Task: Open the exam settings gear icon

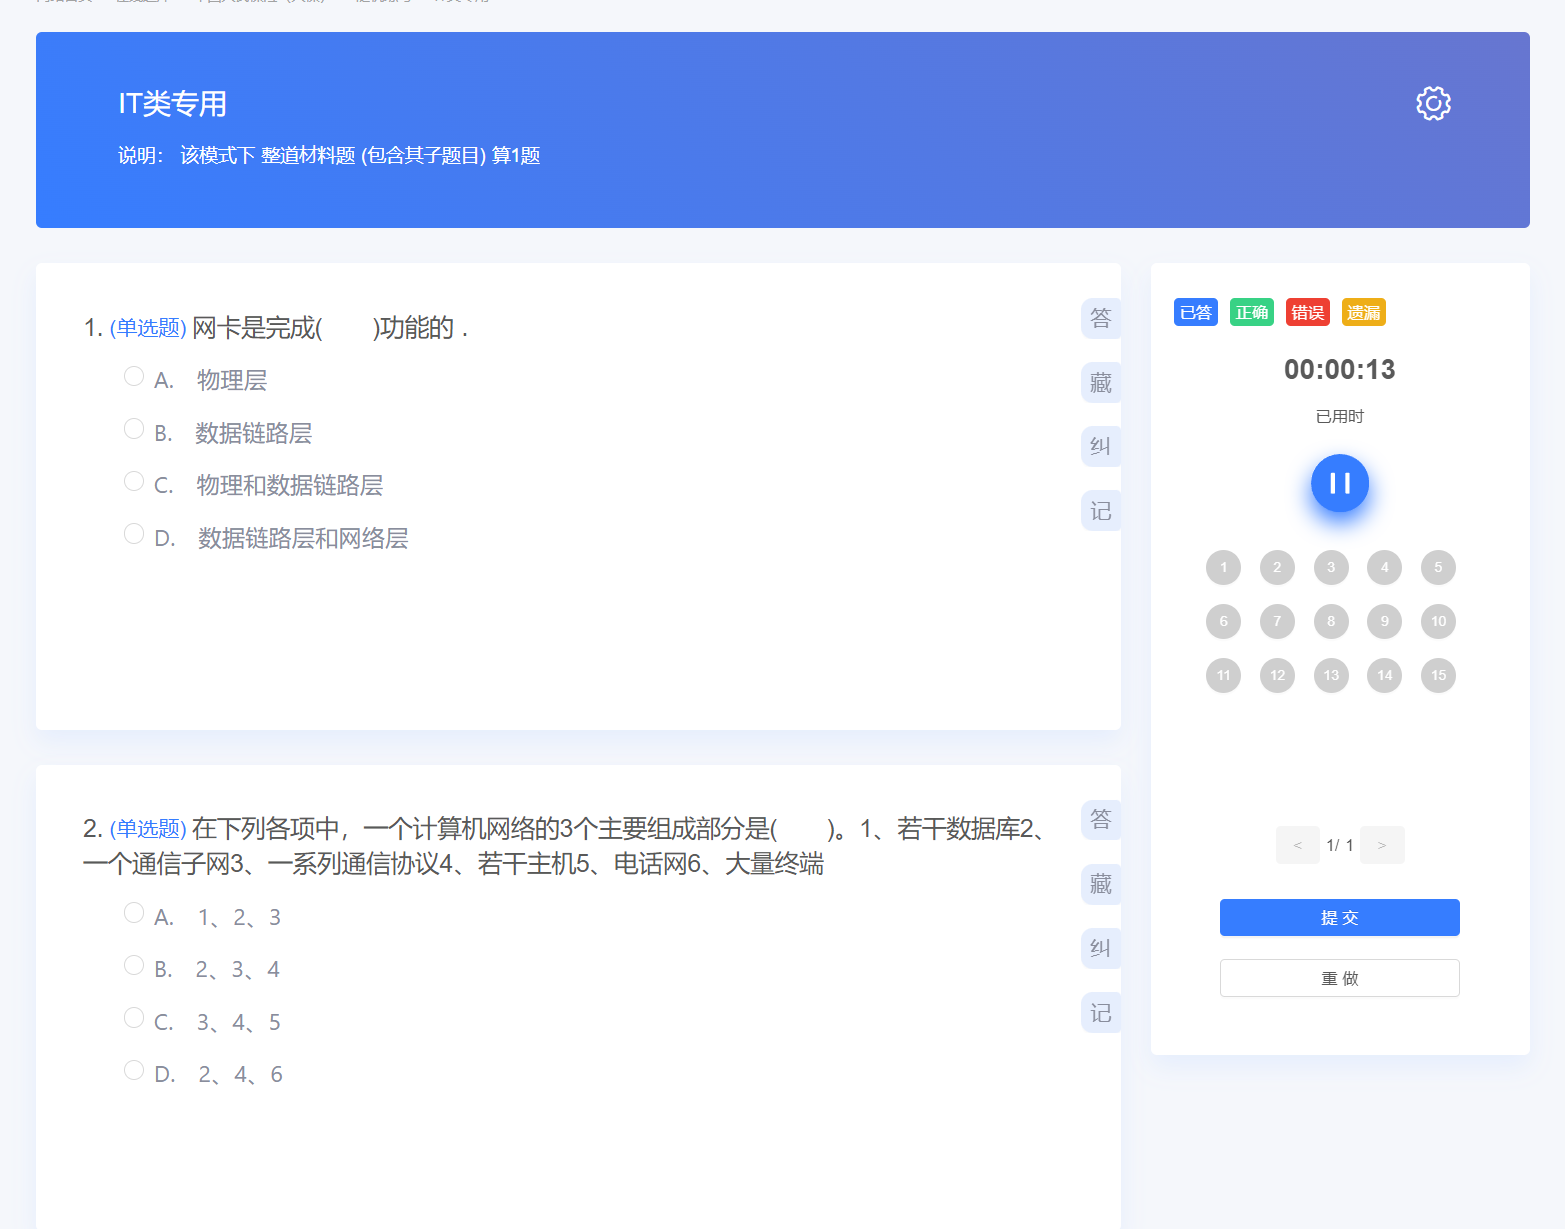Action: pos(1433,103)
